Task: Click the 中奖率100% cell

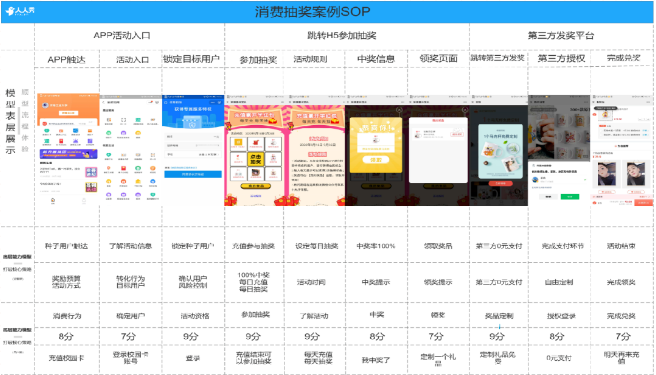Action: (376, 246)
